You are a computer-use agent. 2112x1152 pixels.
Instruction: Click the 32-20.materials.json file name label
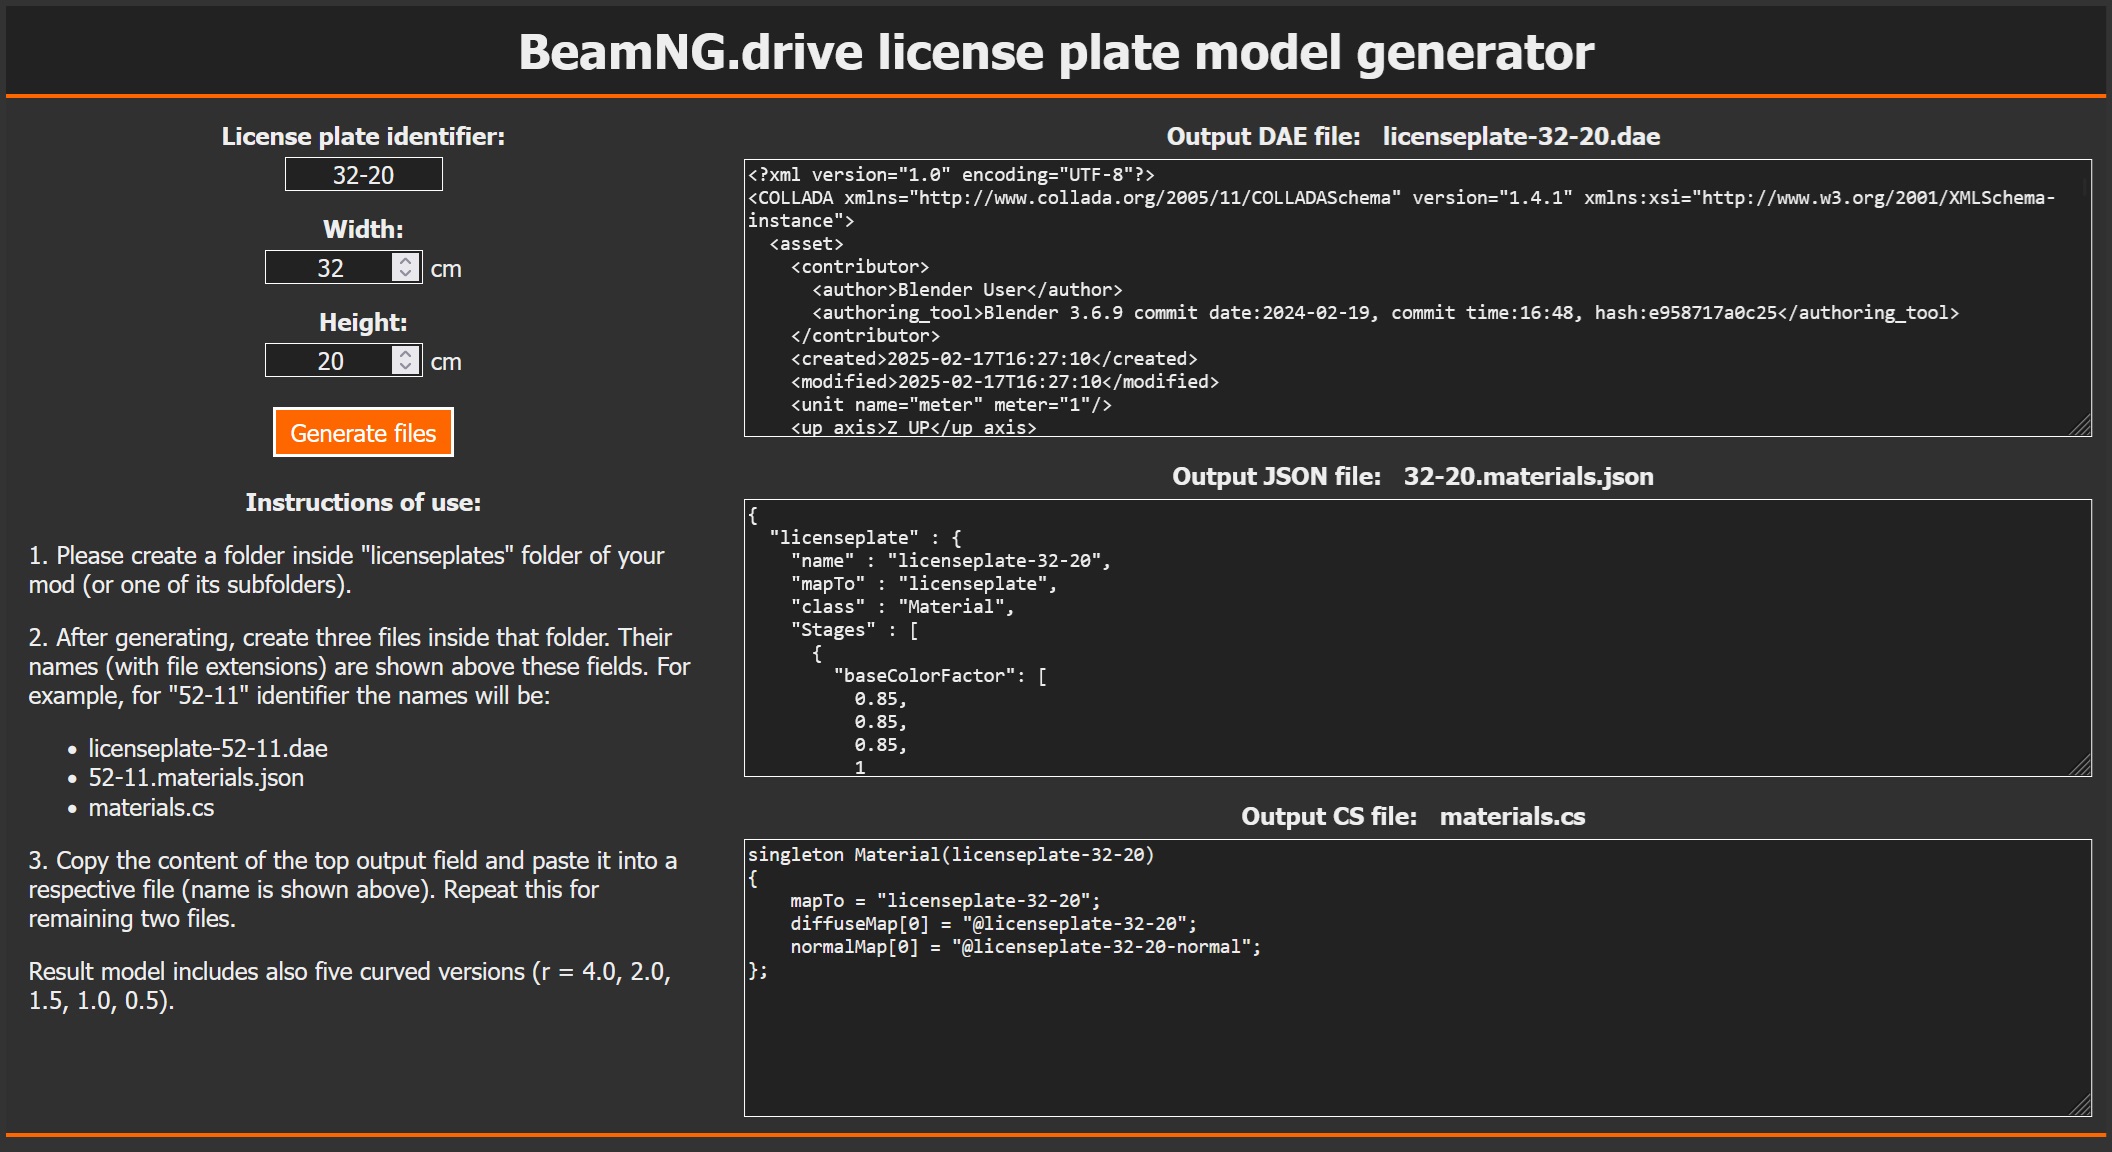[x=1528, y=477]
